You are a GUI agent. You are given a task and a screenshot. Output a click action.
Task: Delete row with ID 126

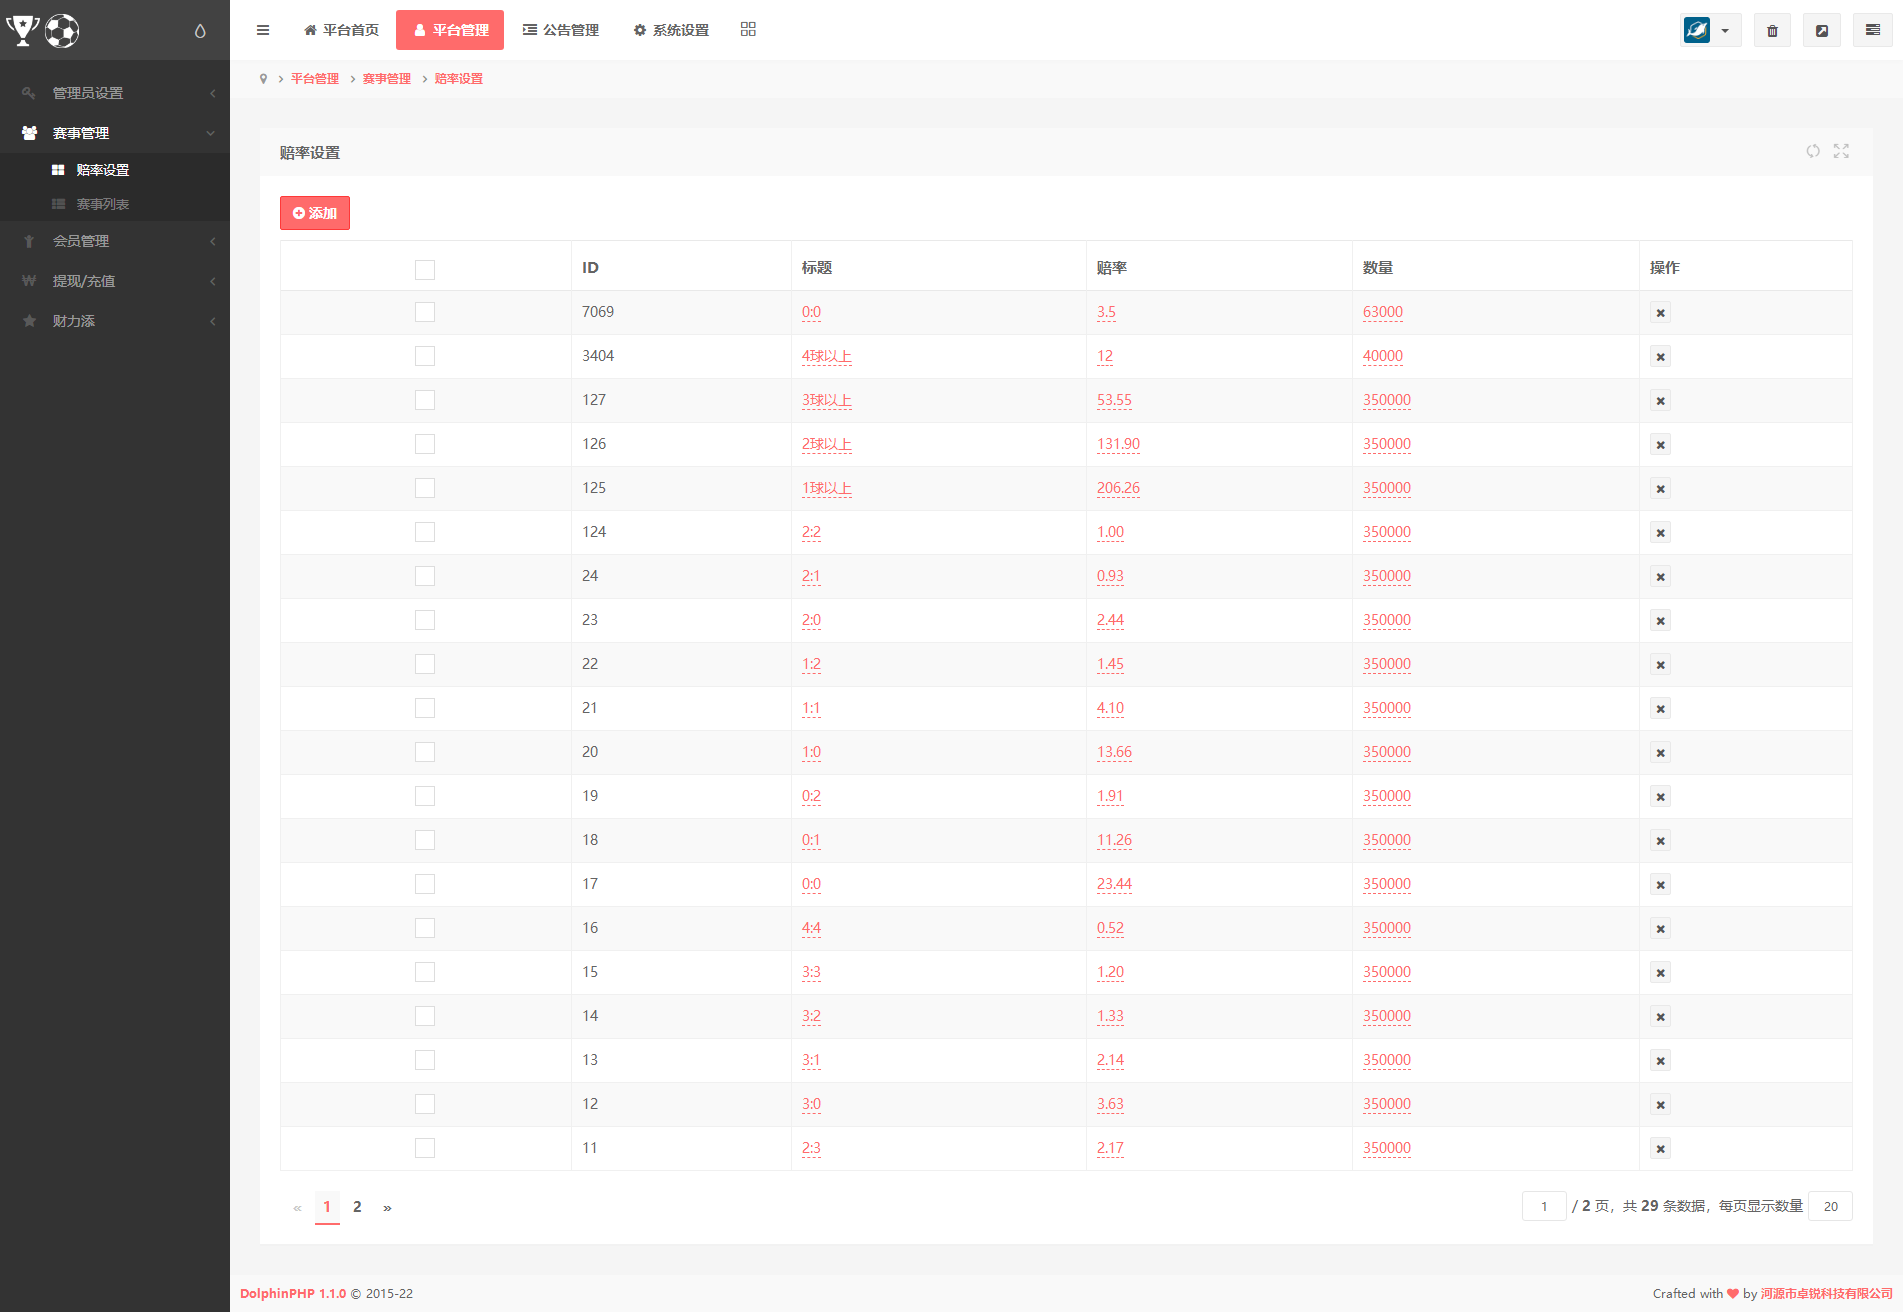(x=1660, y=445)
